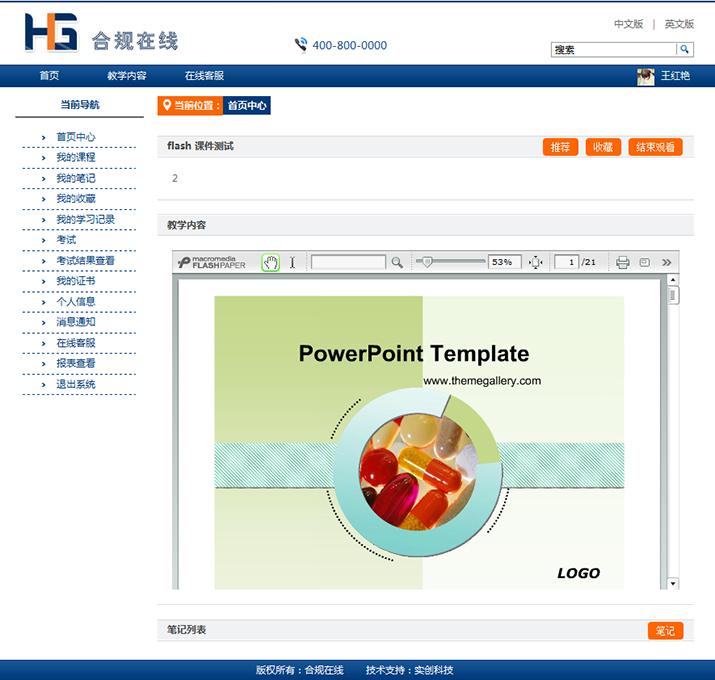Open 消息通知 in the sidebar
The width and height of the screenshot is (715, 680).
point(76,322)
